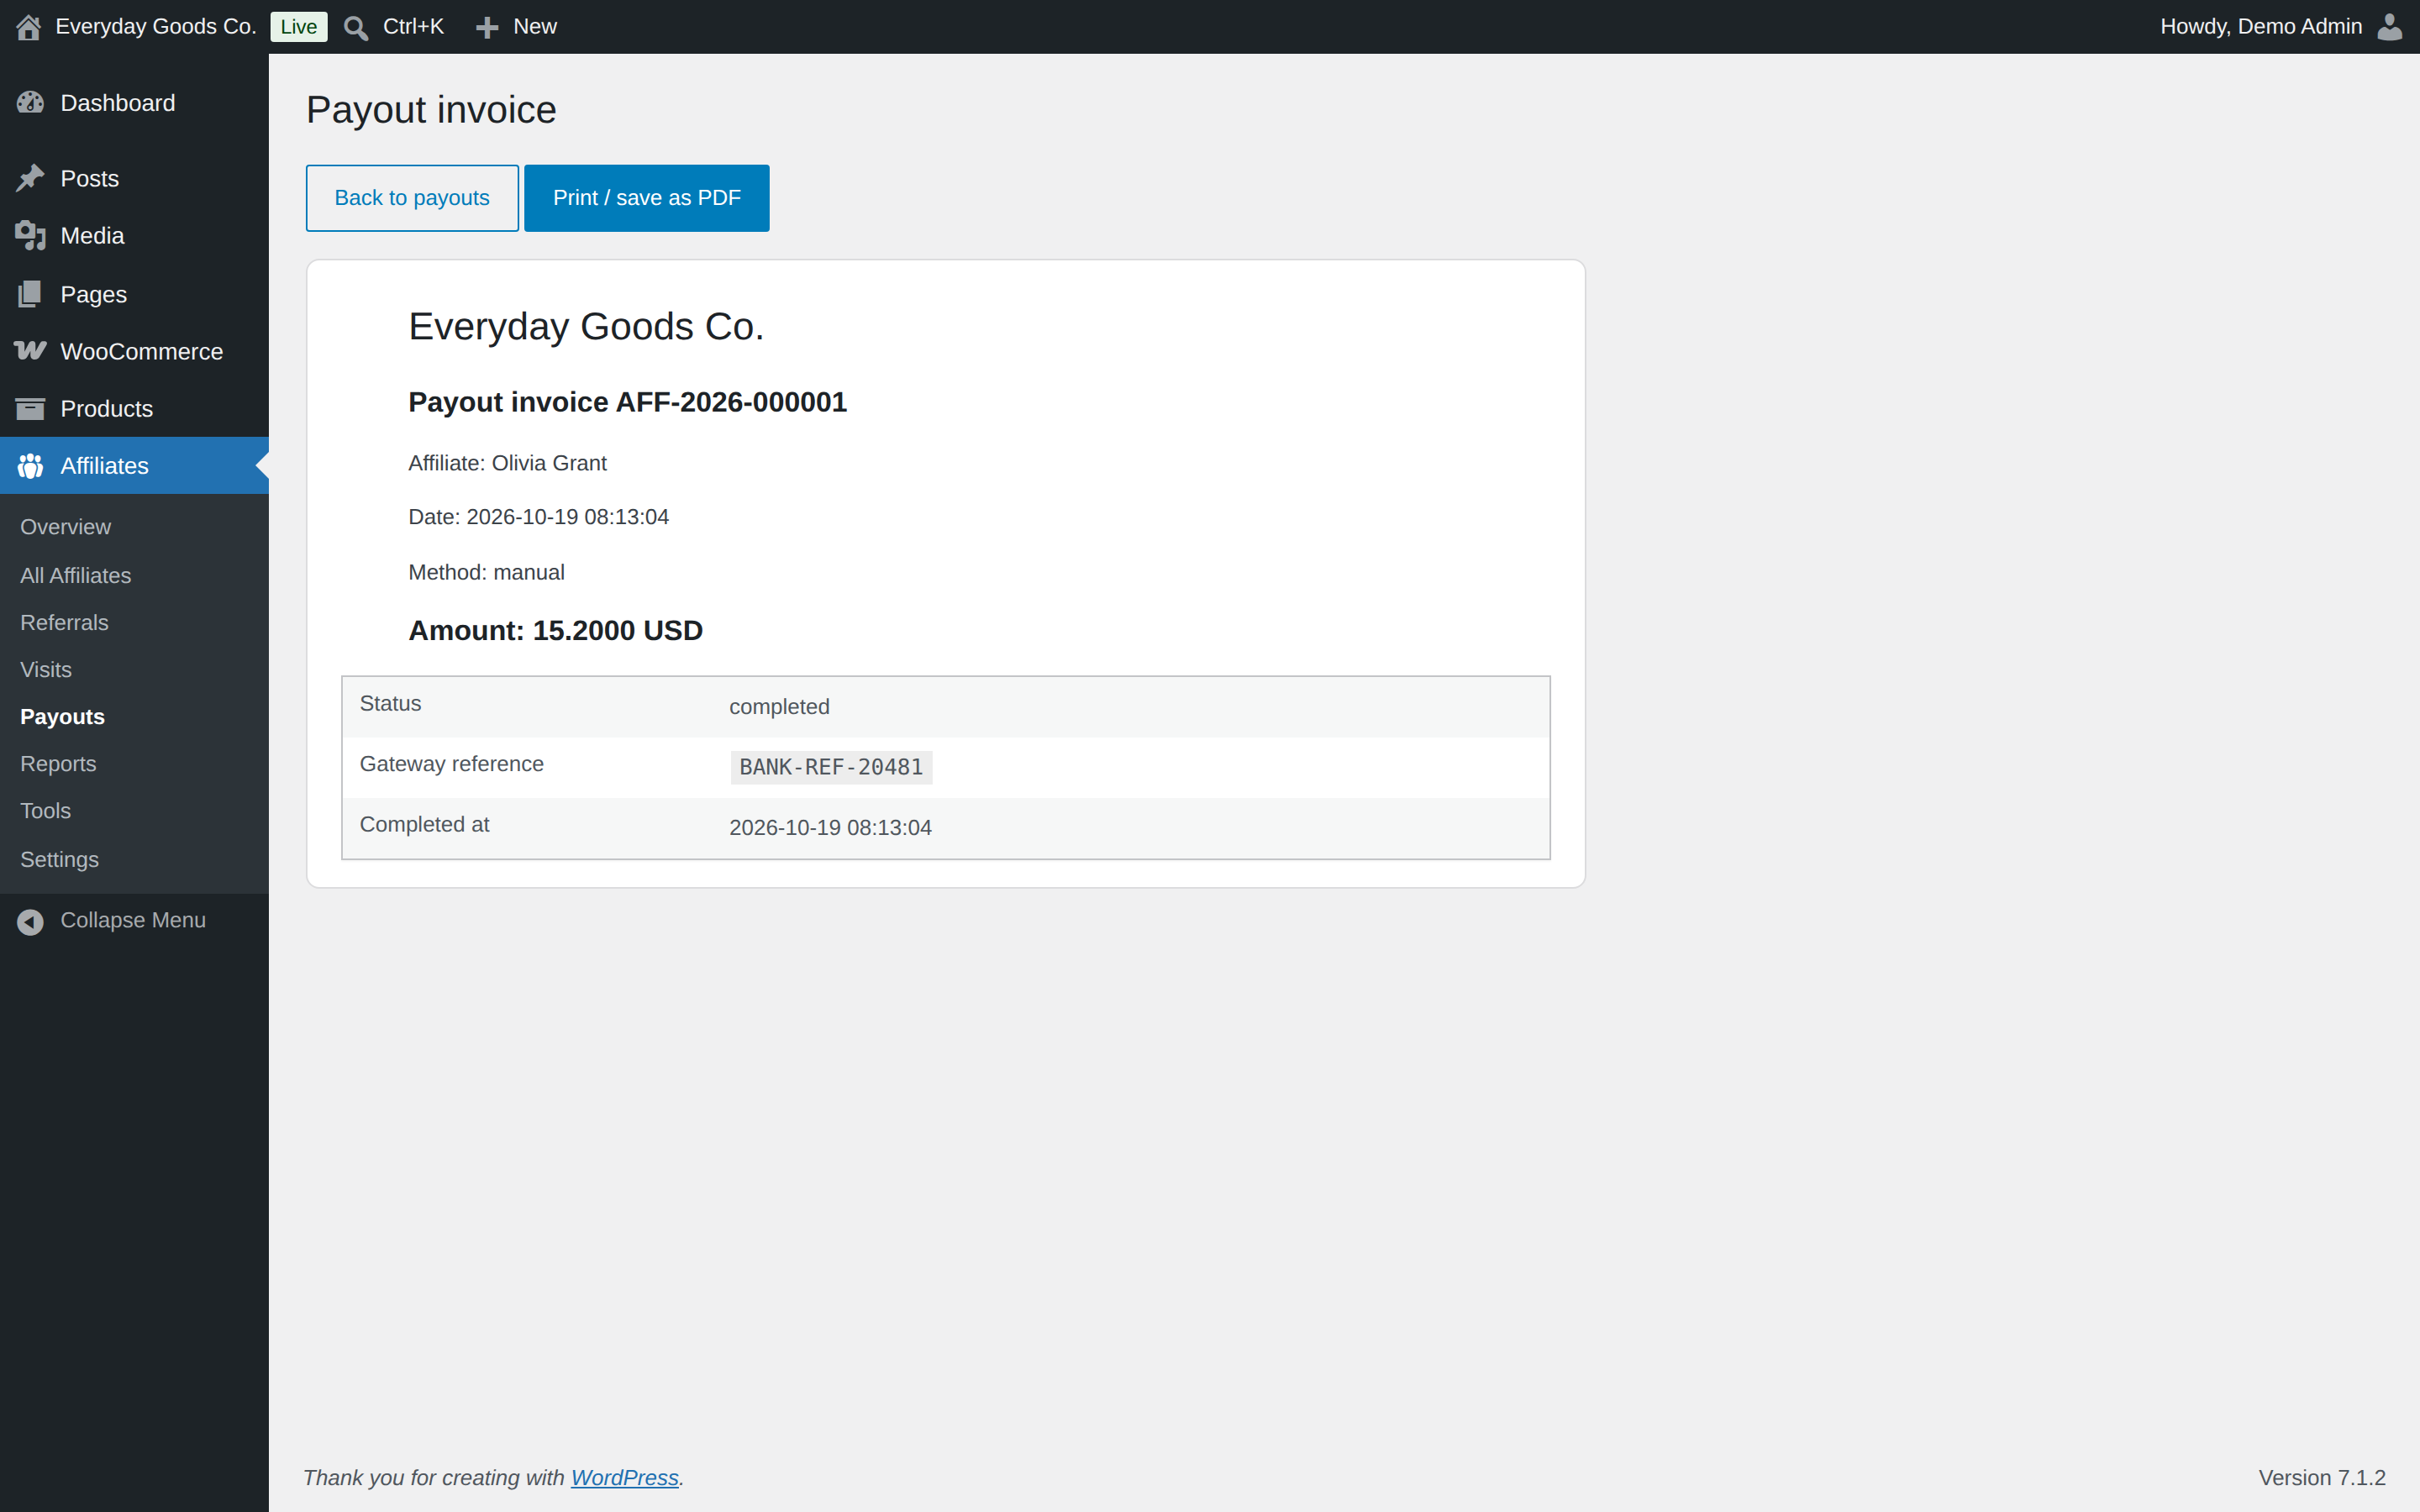Open the Demo Admin user avatar icon

[x=2389, y=27]
